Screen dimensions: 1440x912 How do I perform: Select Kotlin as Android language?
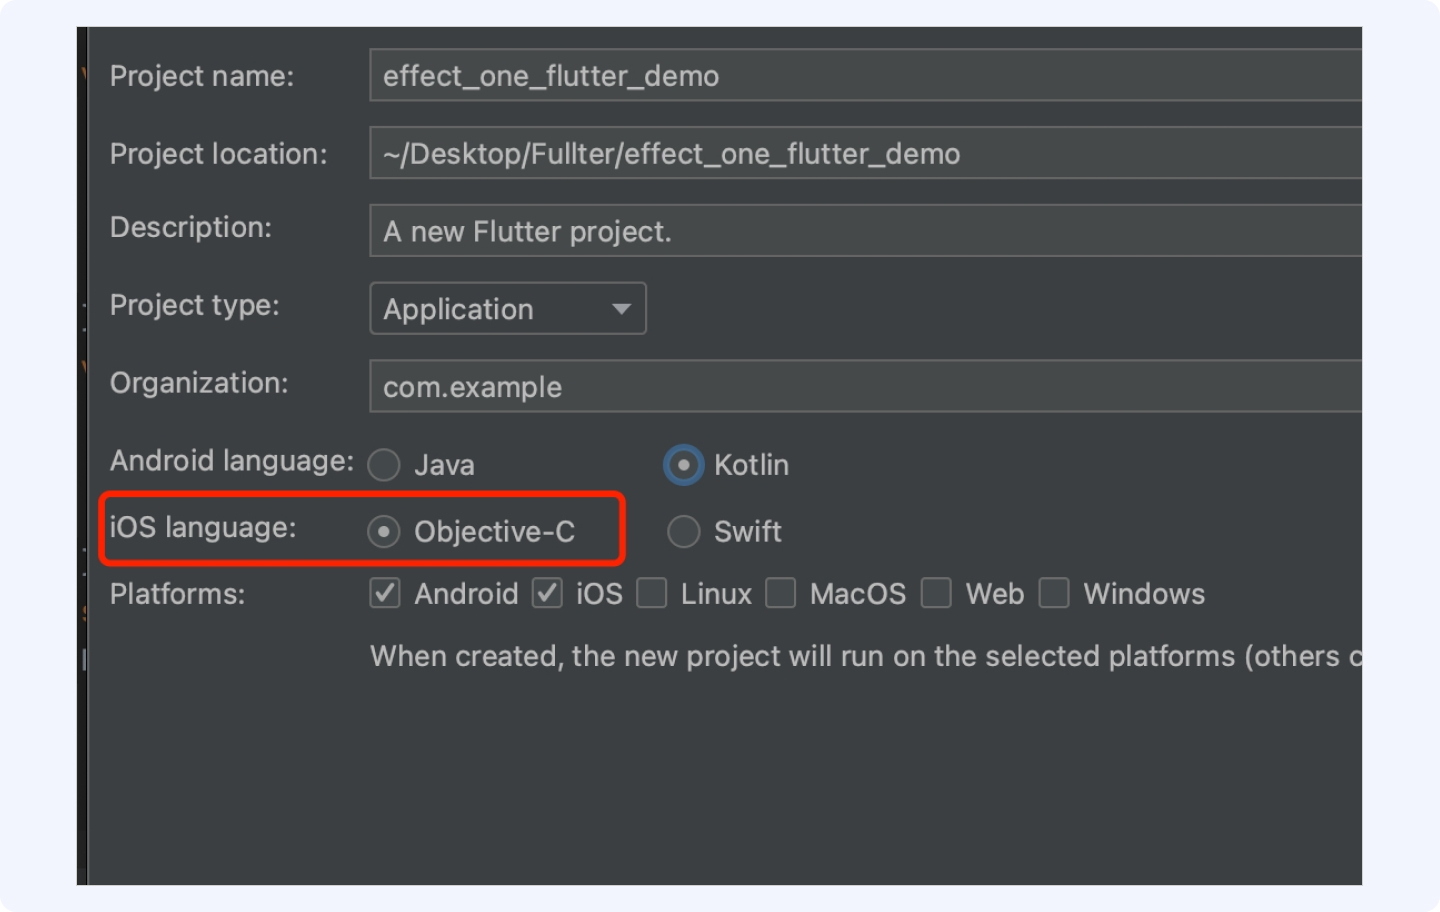pyautogui.click(x=684, y=465)
